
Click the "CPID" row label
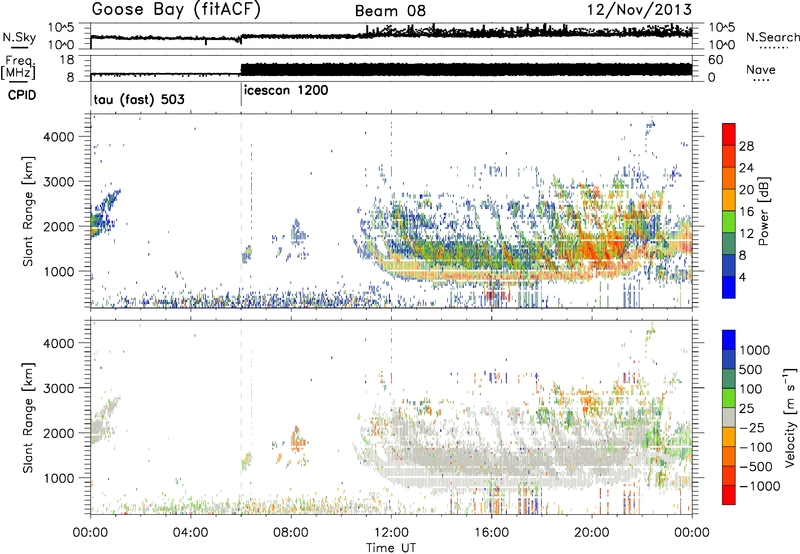click(22, 95)
